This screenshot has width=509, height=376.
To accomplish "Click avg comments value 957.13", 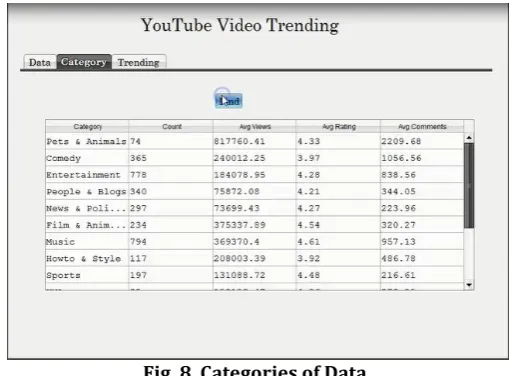I will pyautogui.click(x=399, y=242).
